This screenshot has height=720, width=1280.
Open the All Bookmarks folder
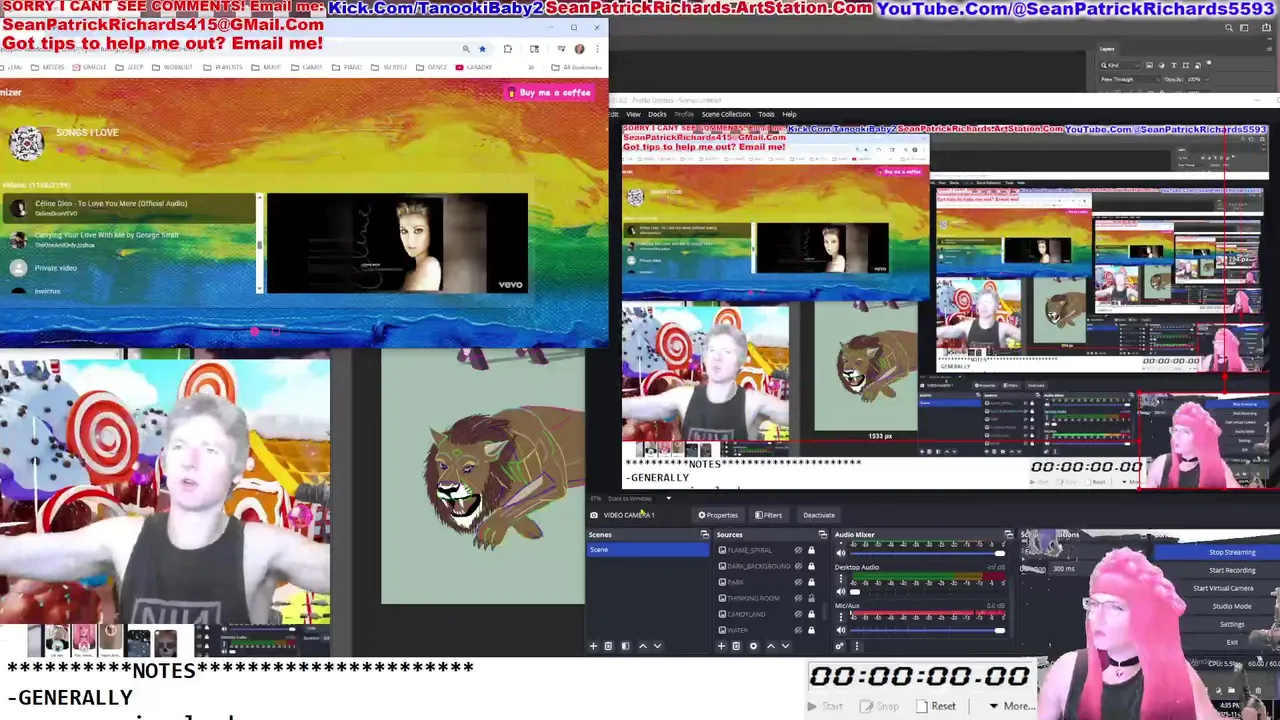point(576,67)
